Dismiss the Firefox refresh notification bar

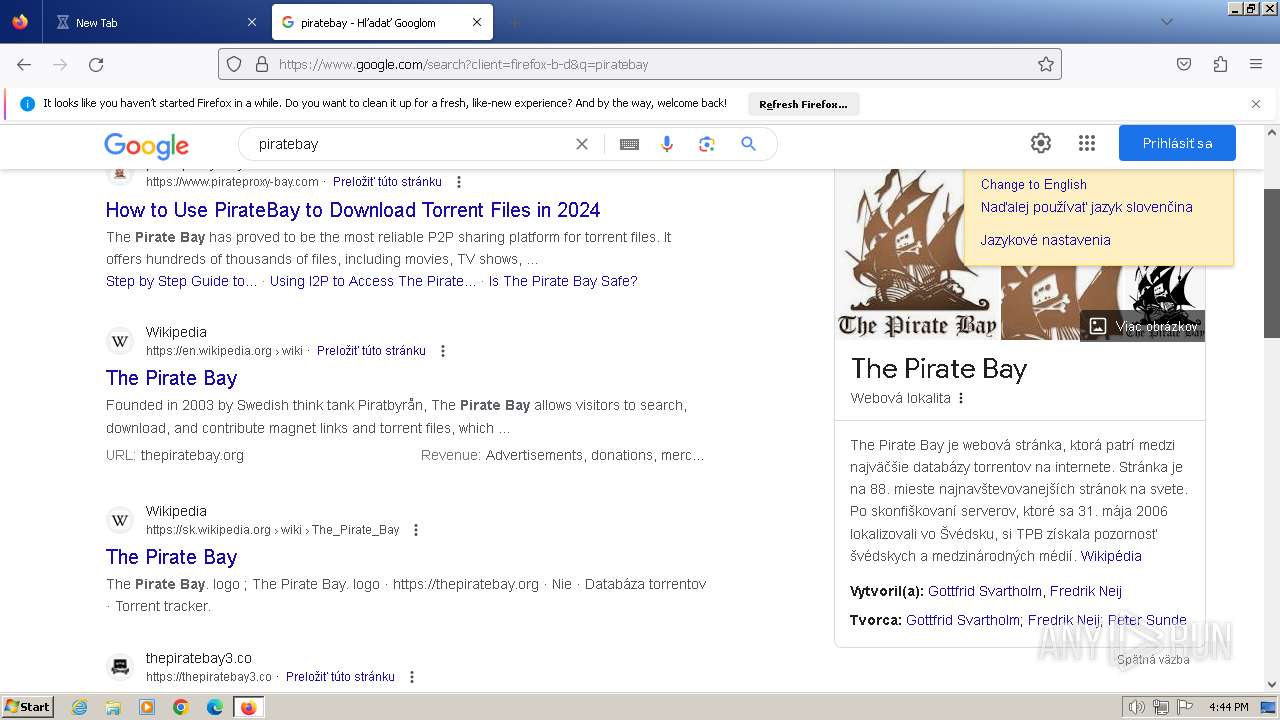point(1256,103)
